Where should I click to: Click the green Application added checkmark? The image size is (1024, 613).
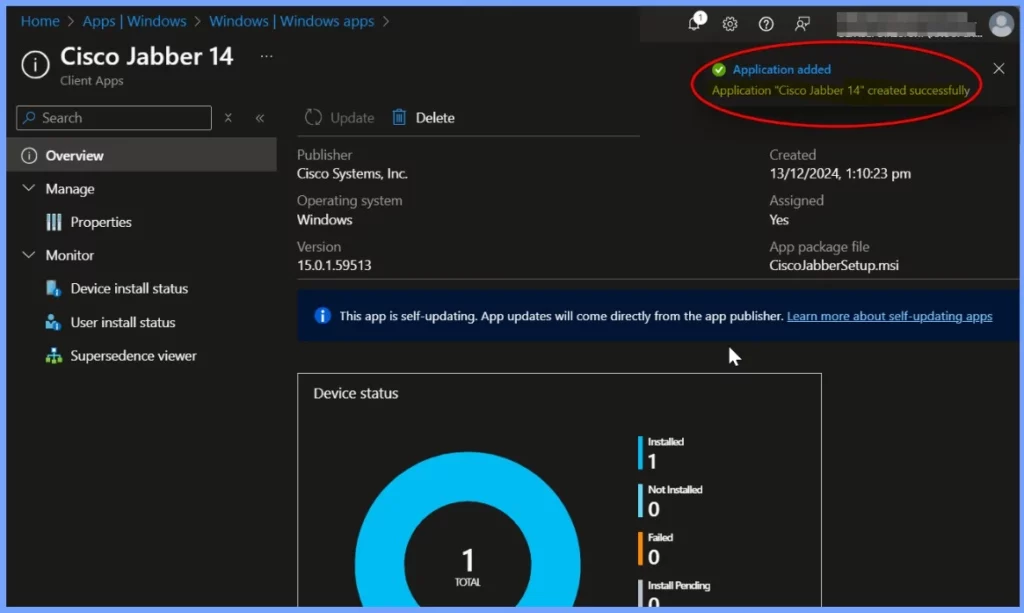click(x=719, y=70)
